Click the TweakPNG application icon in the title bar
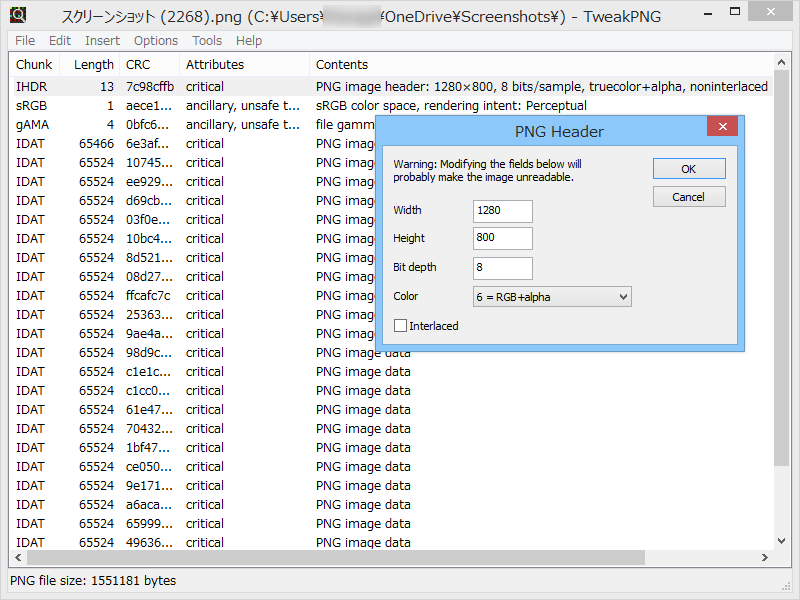This screenshot has height=600, width=800. [x=19, y=16]
